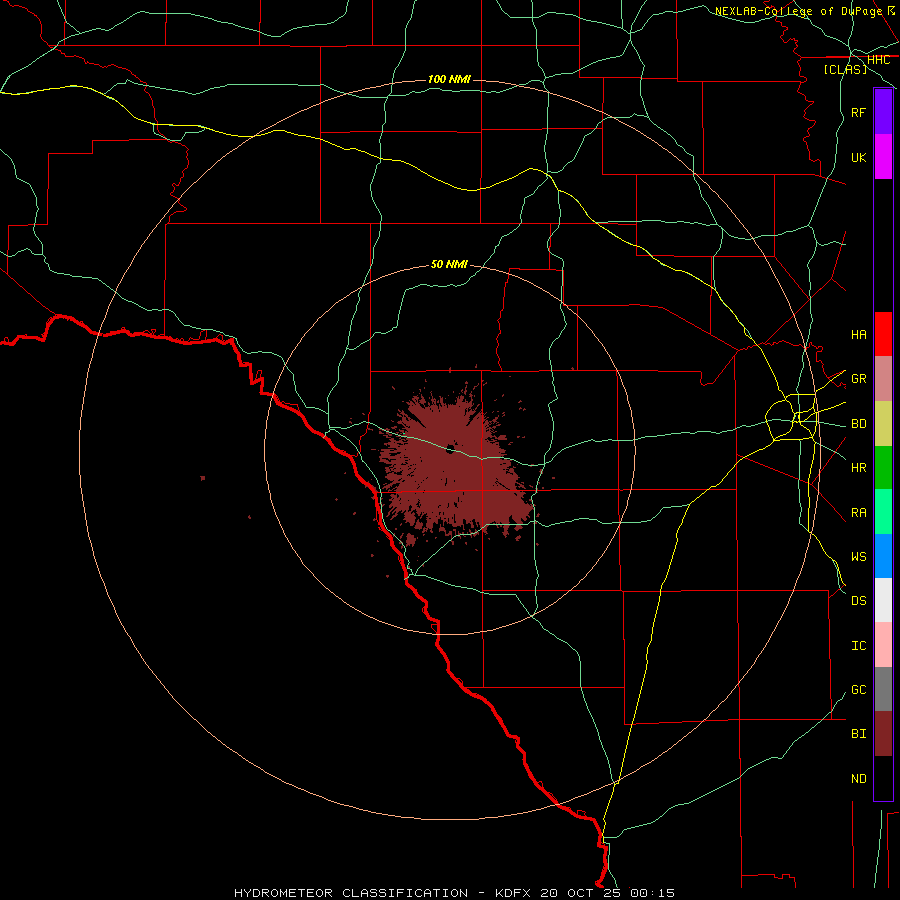Click the 'RA' legend label
Screen dimensions: 900x900
(x=858, y=513)
